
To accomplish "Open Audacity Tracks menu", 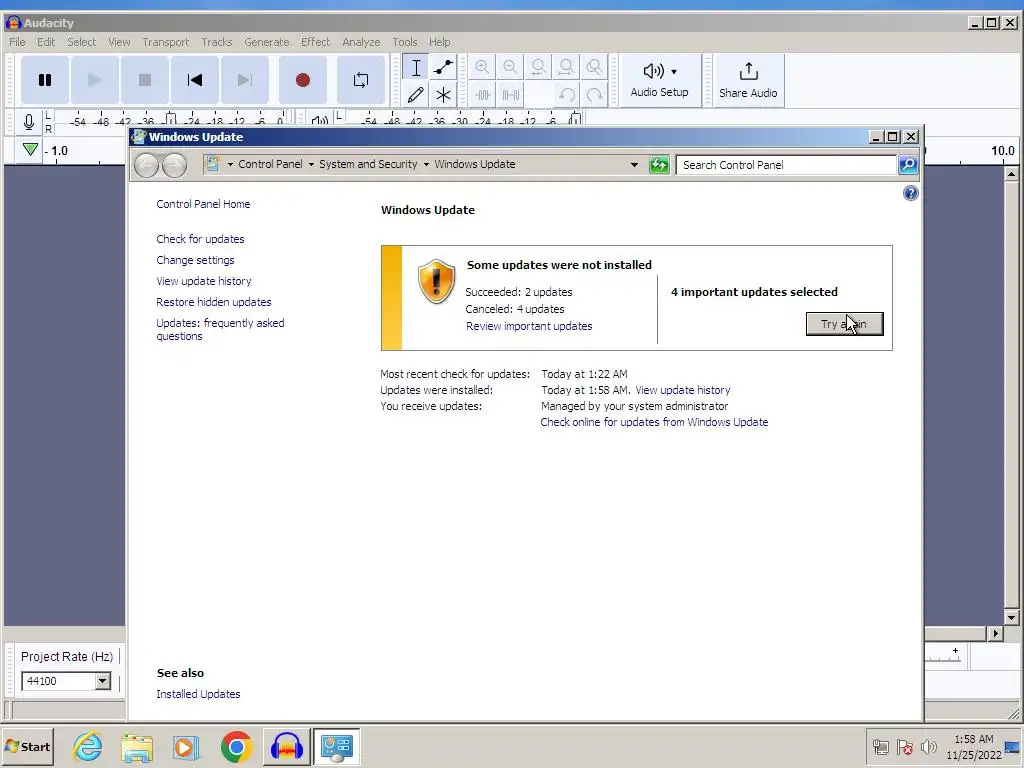I will point(216,42).
